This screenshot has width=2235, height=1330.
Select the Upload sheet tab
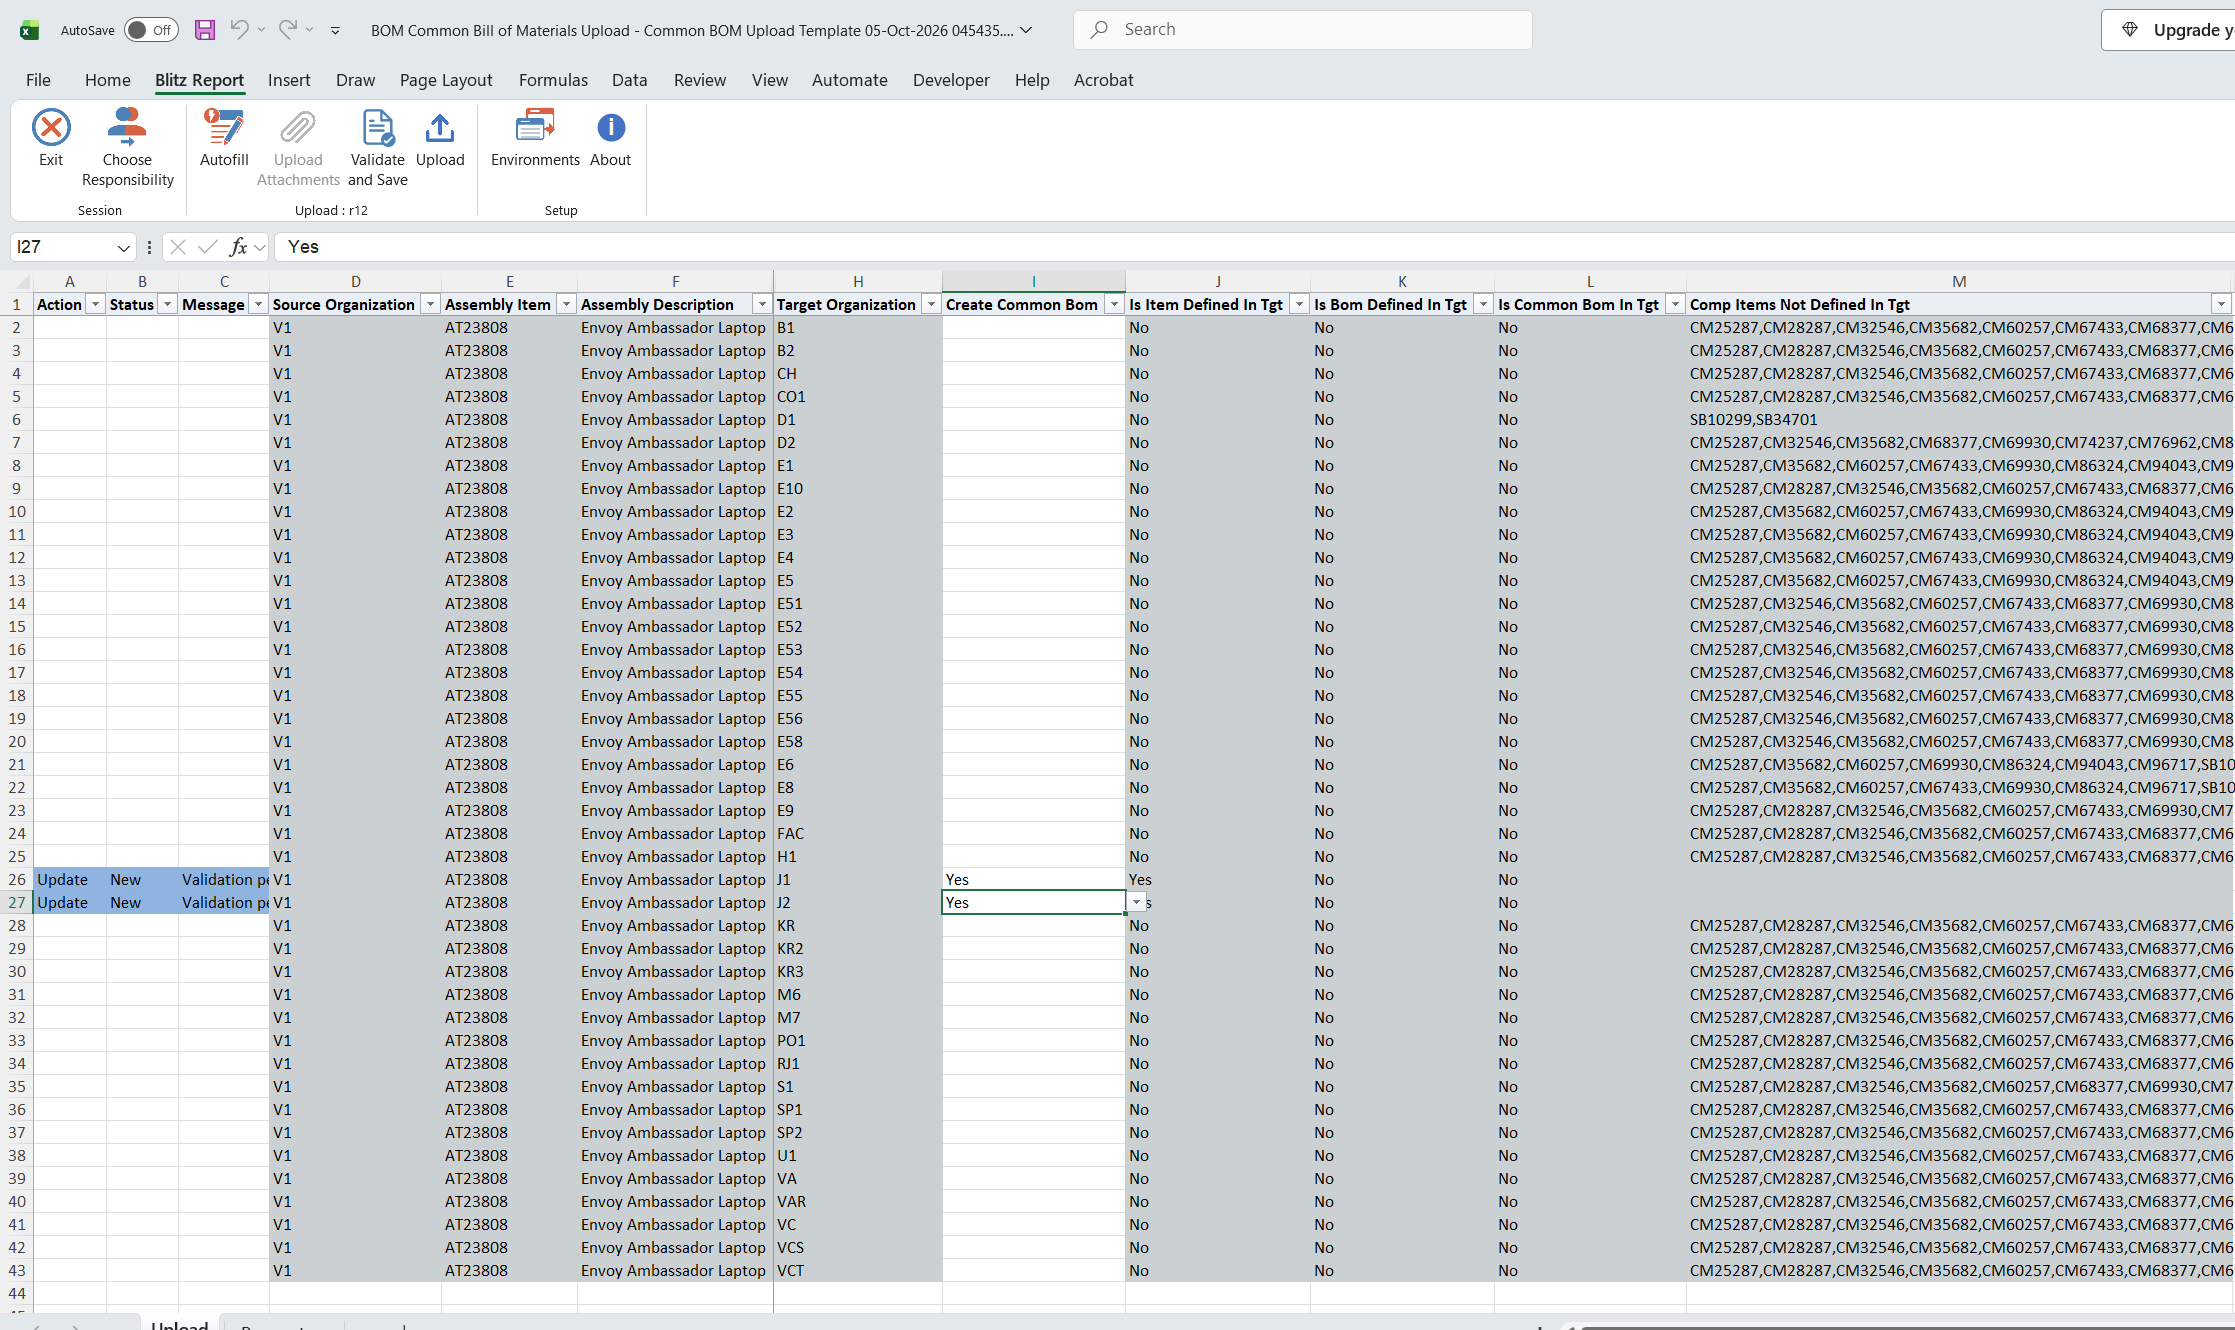(x=179, y=1324)
